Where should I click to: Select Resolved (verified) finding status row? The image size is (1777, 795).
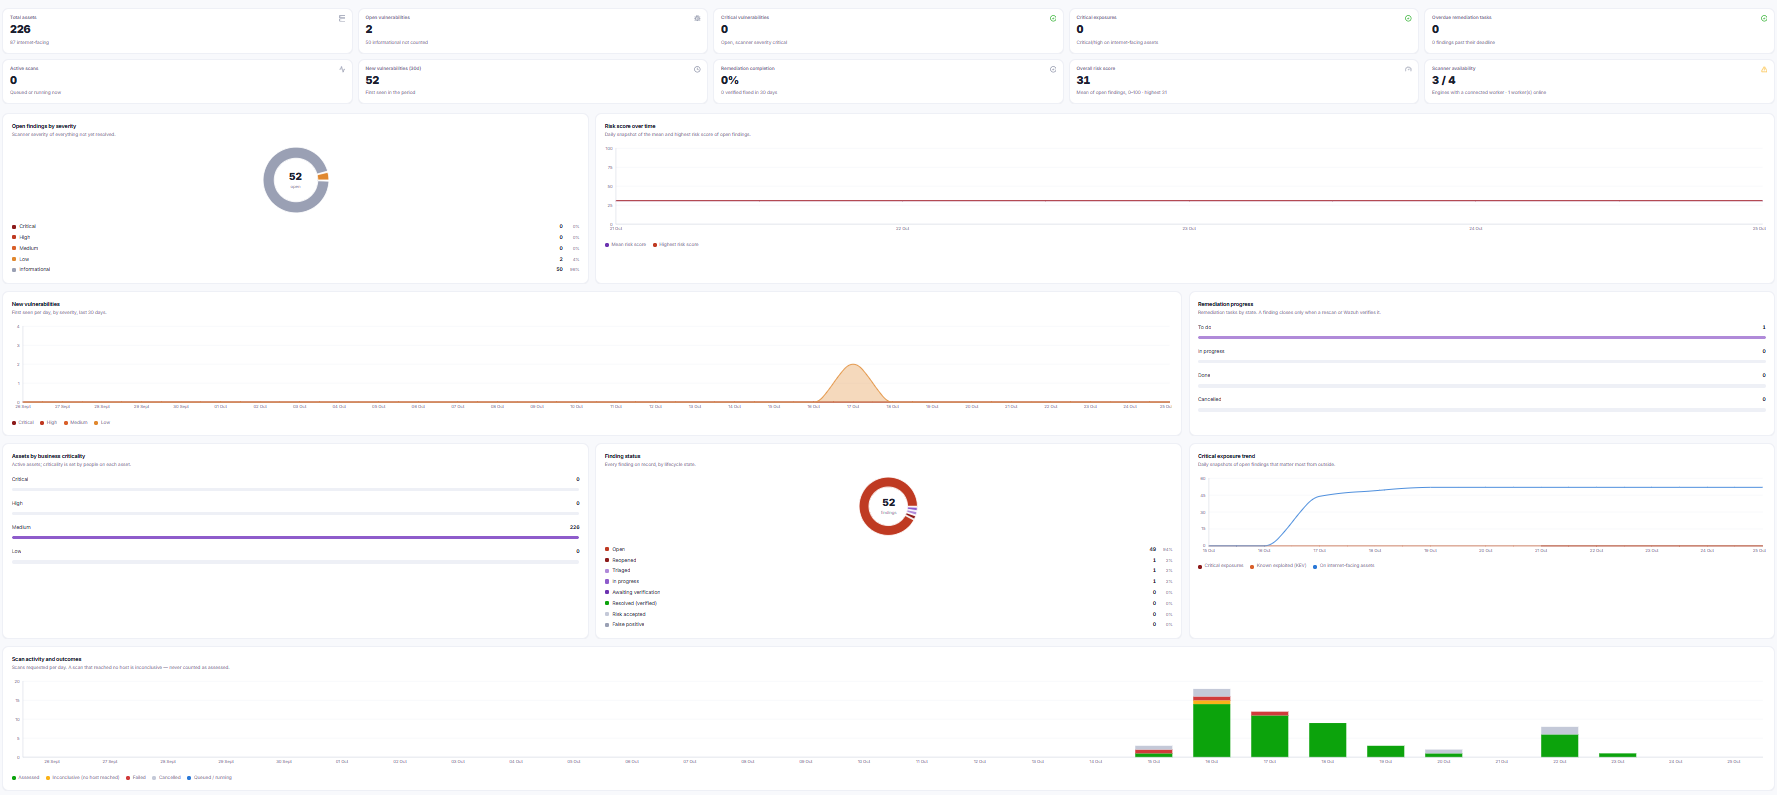[888, 603]
